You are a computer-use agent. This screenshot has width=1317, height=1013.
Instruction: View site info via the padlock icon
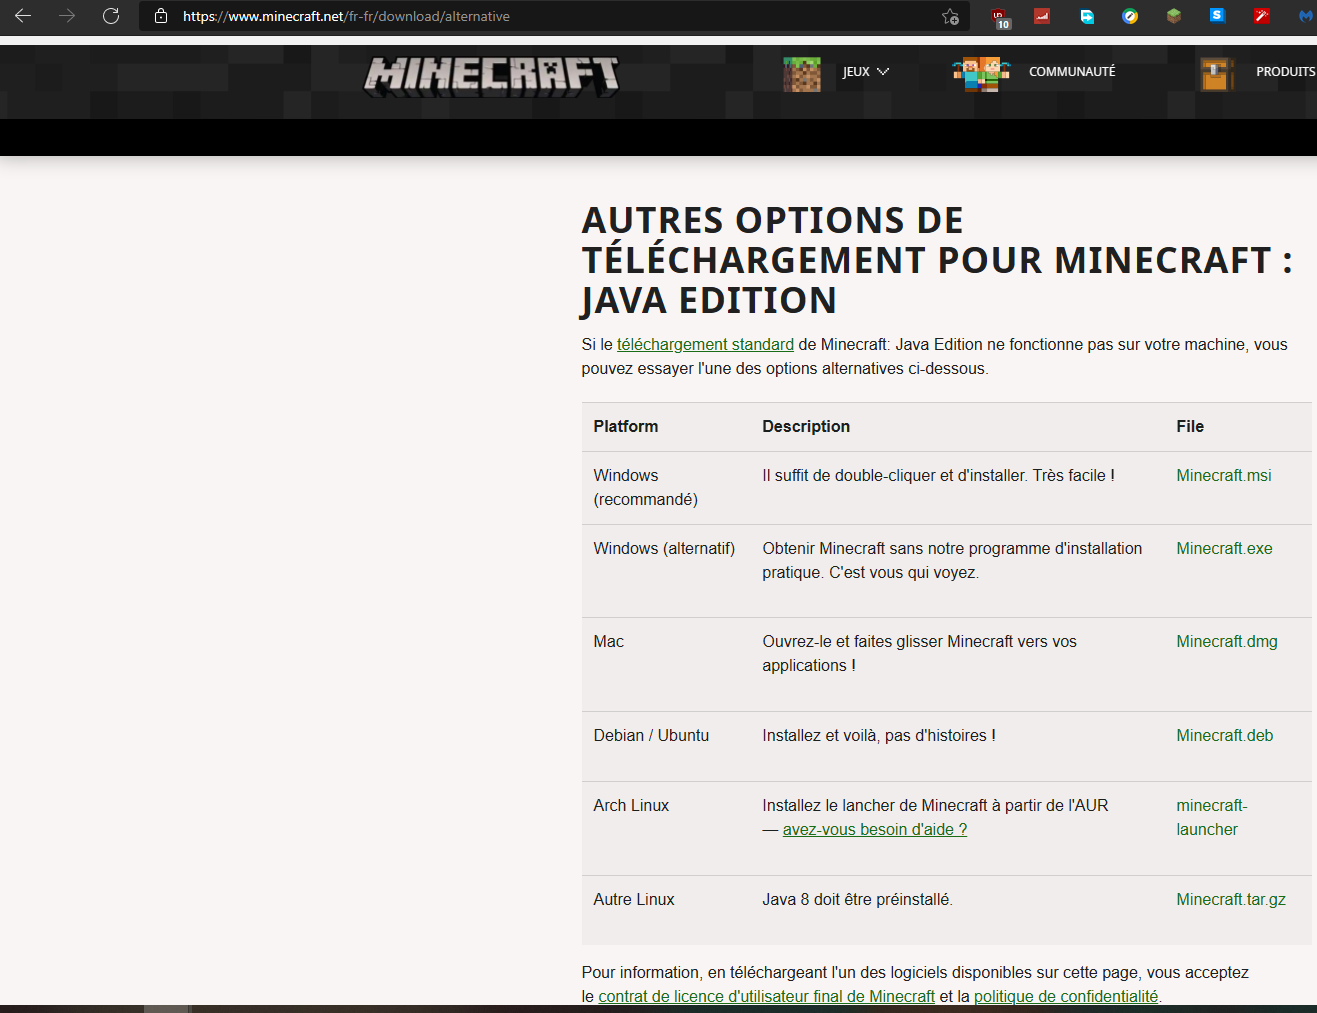pyautogui.click(x=161, y=16)
